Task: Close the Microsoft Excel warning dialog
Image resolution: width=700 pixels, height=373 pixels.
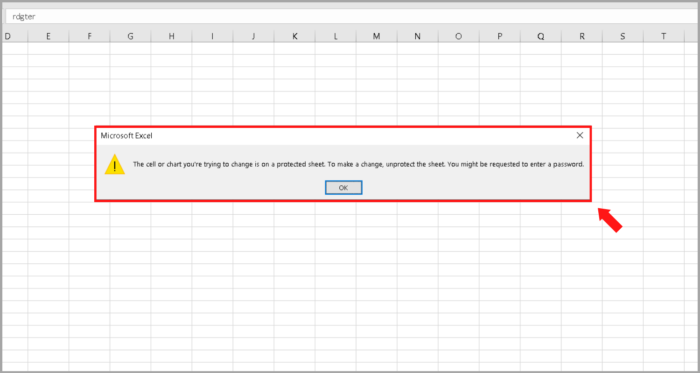Action: [579, 135]
